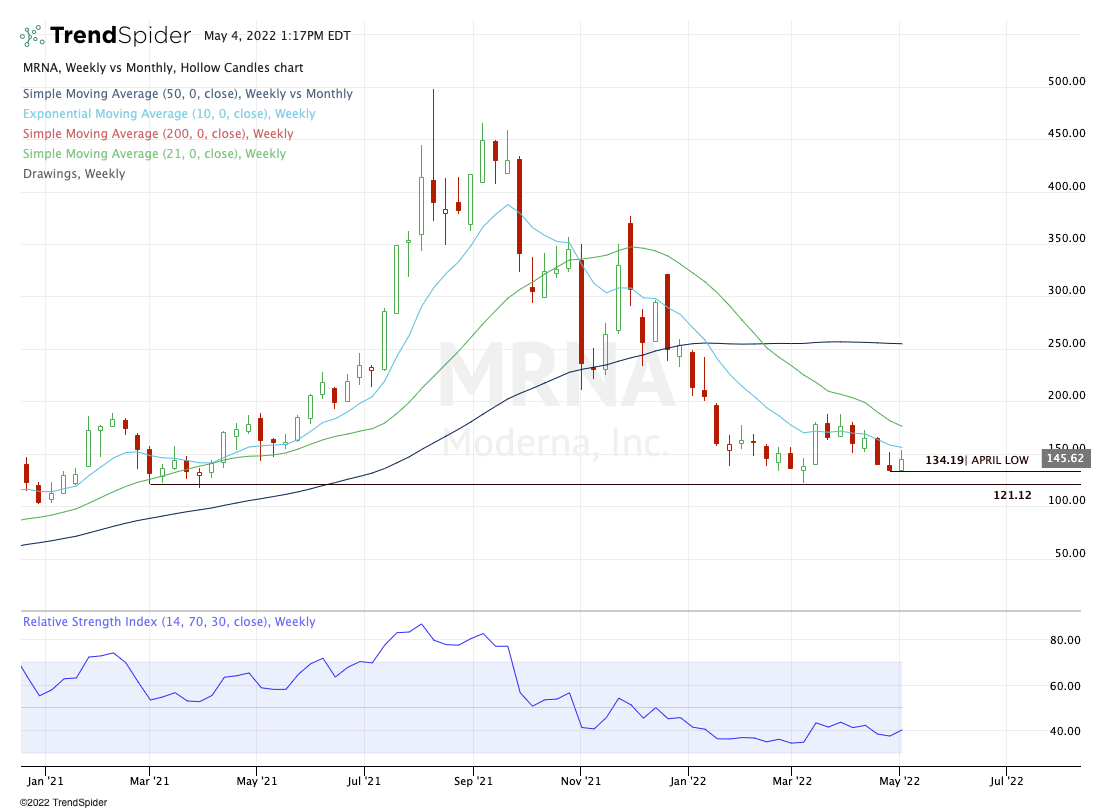This screenshot has width=1111, height=812.
Task: Click the RSI 40.00 axis label
Action: point(1065,731)
